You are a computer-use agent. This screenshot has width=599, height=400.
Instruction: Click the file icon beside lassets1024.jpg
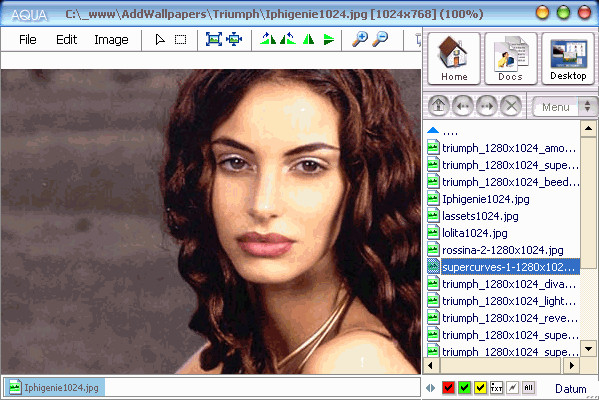[x=433, y=215]
